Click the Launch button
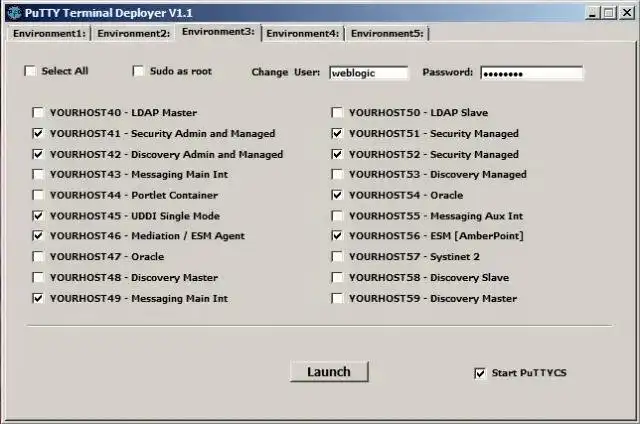Viewport: 640px width, 424px height. (x=329, y=372)
